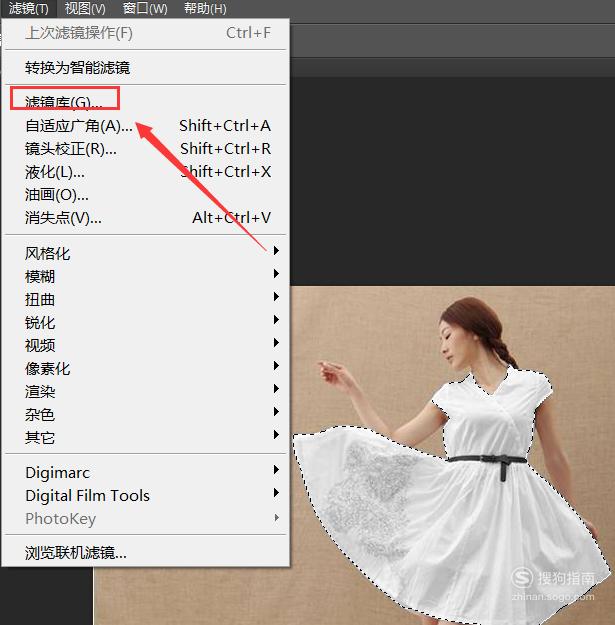Expand the 模糊 blur submenu

(145, 277)
